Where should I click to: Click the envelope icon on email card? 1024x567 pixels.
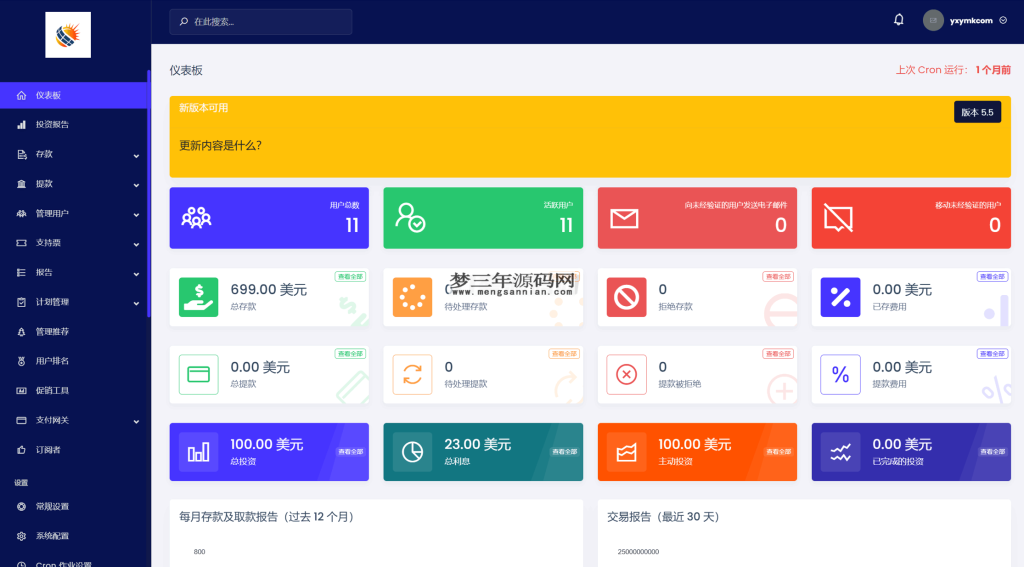[x=624, y=218]
